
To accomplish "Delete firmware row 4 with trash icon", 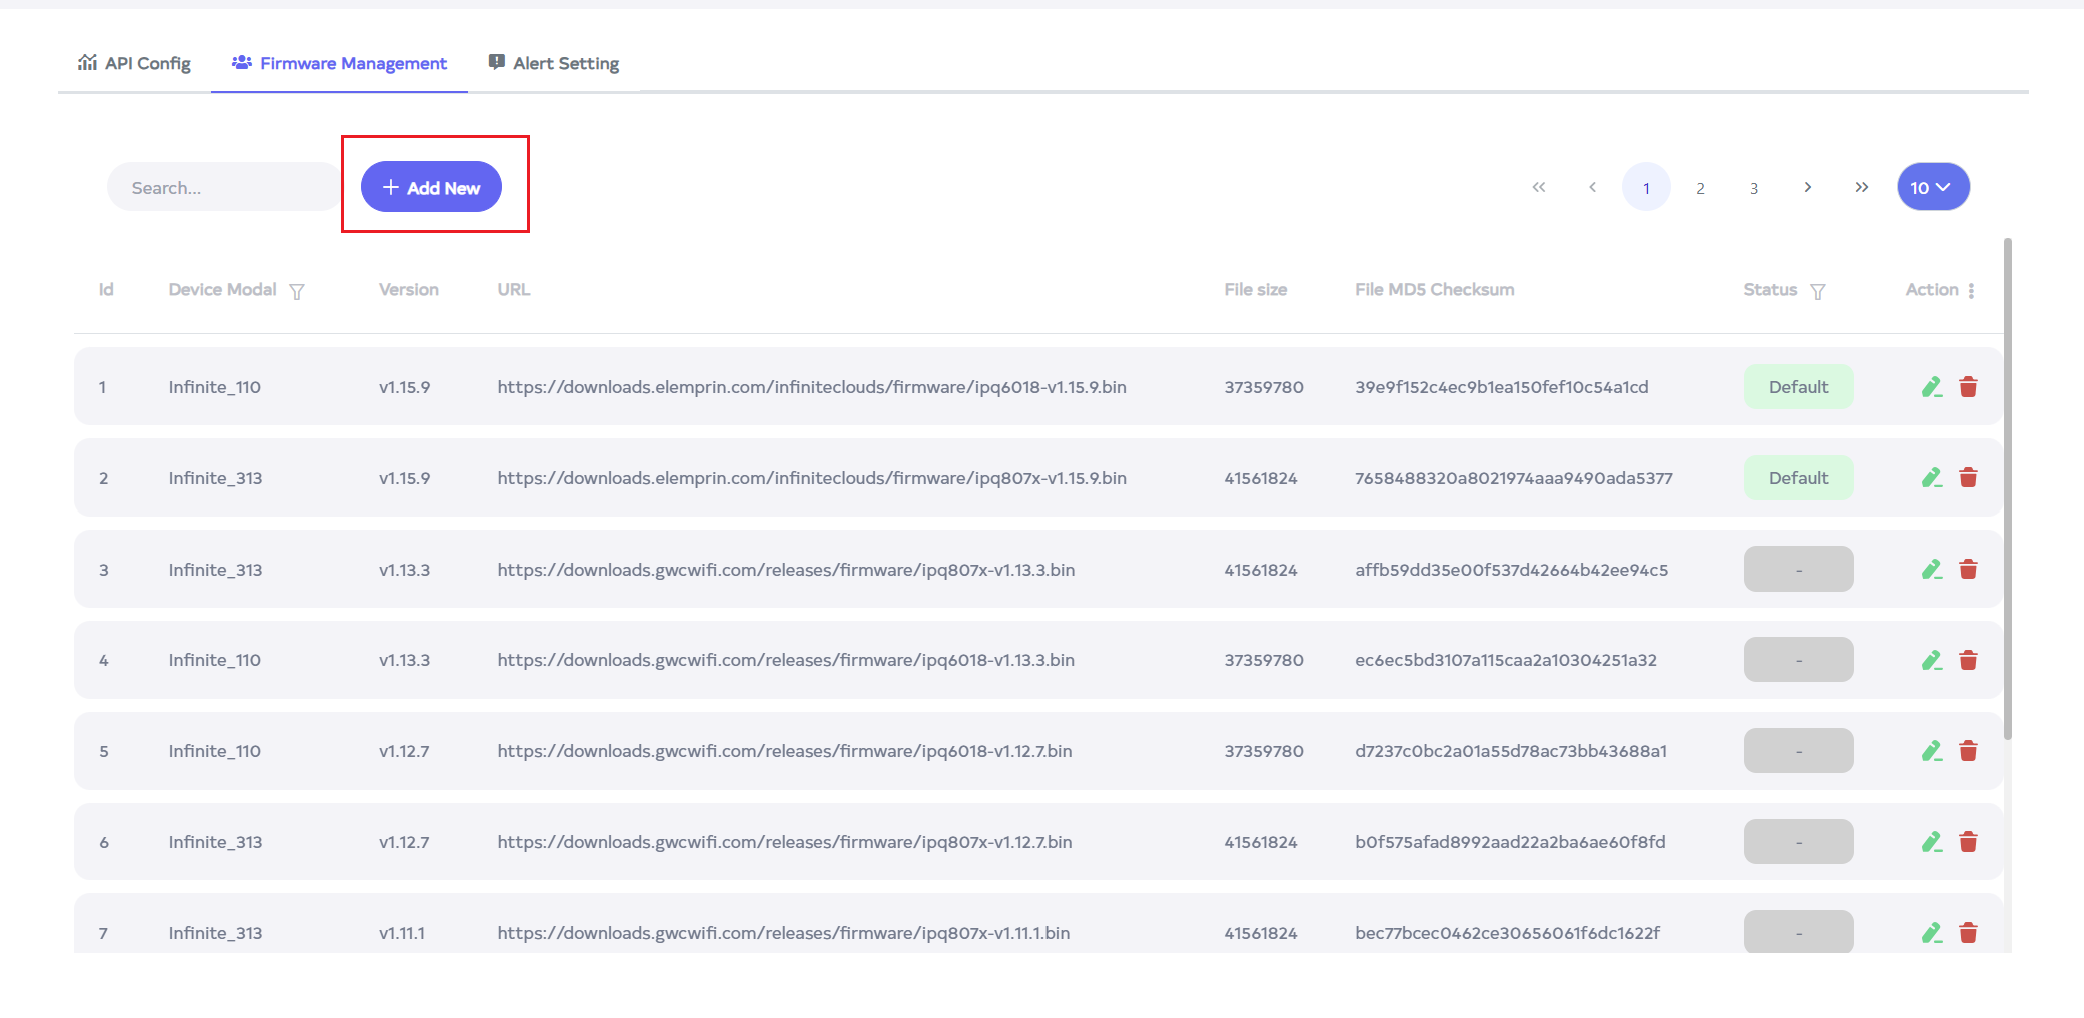I will click(1968, 660).
